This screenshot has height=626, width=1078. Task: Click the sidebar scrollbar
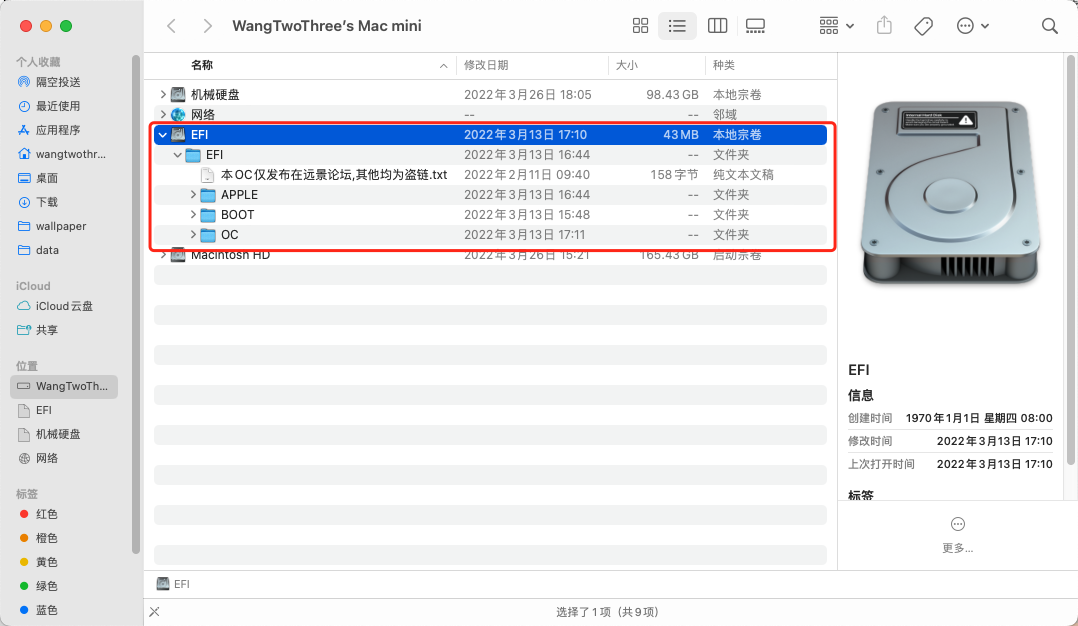point(135,304)
